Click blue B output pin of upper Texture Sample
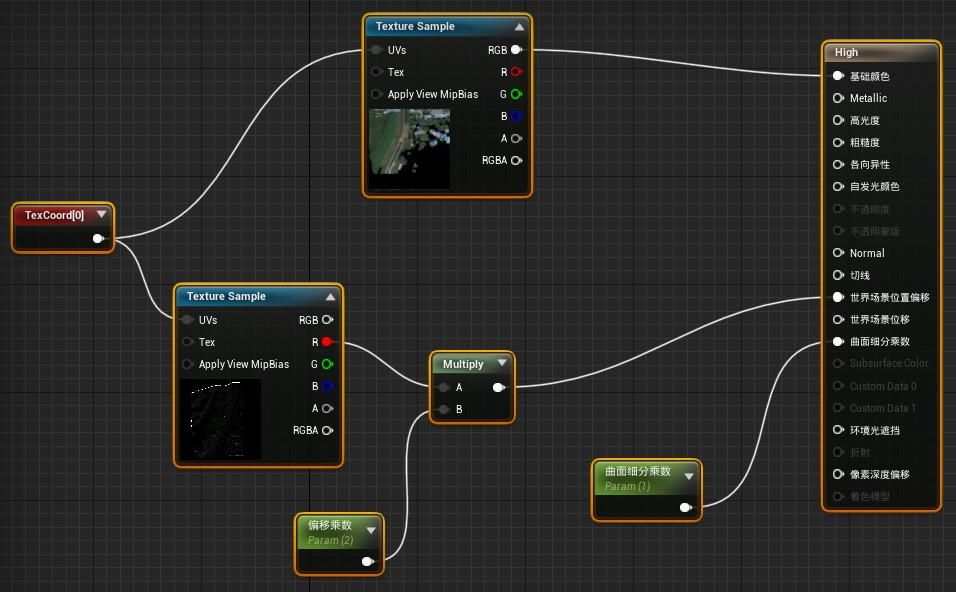956x592 pixels. tap(516, 116)
